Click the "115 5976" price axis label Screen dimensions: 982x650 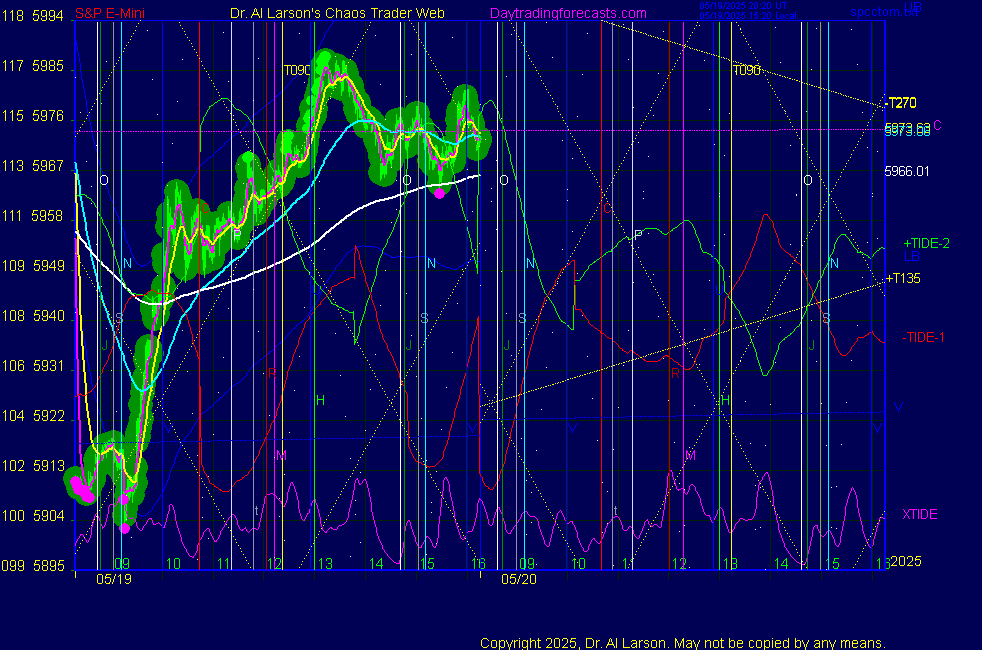click(33, 116)
